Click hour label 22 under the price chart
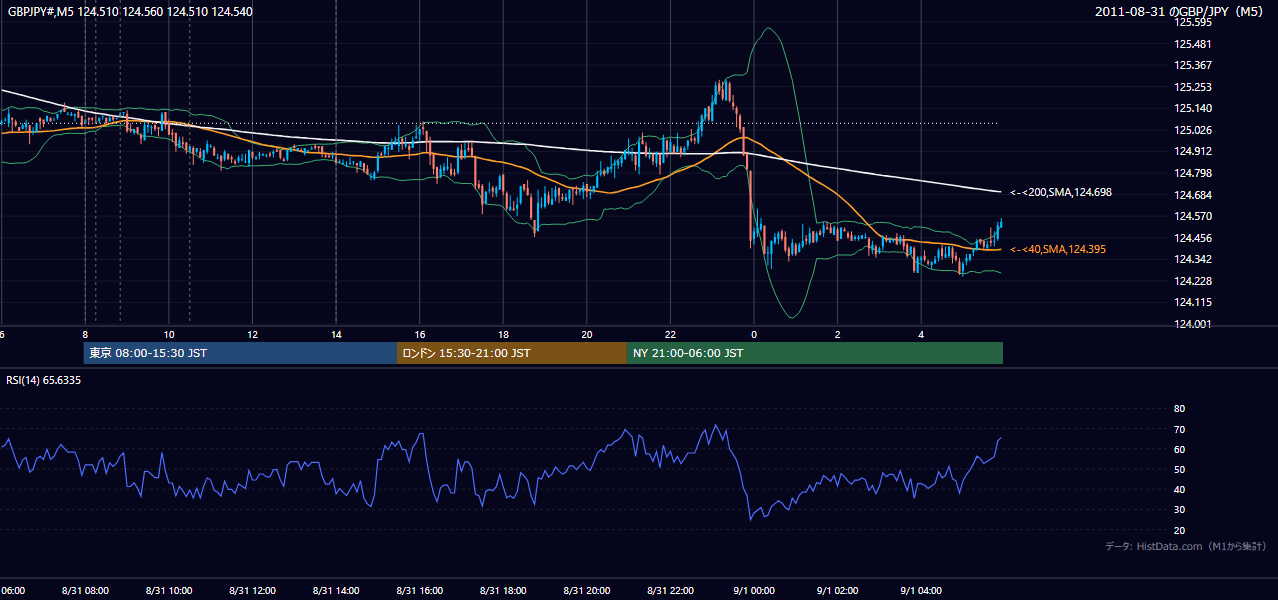The image size is (1278, 600). 670,334
